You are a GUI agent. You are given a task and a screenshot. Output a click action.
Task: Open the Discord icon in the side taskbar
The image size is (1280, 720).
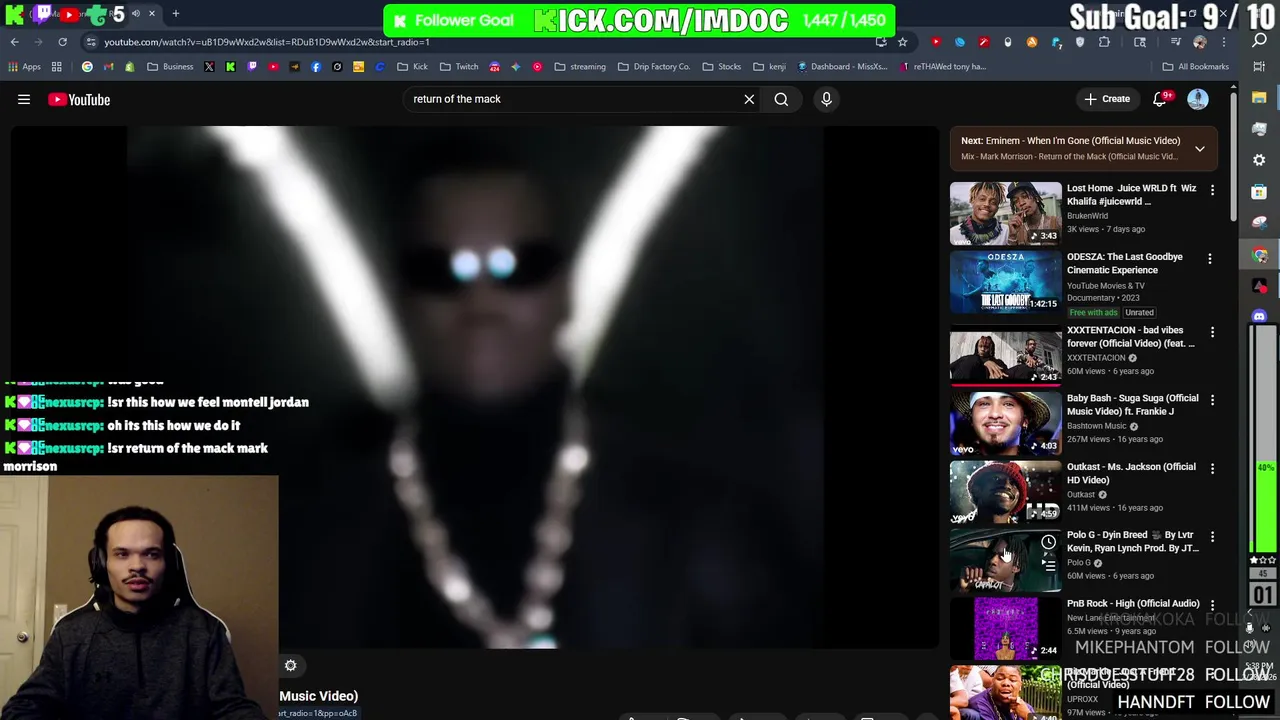point(1260,316)
